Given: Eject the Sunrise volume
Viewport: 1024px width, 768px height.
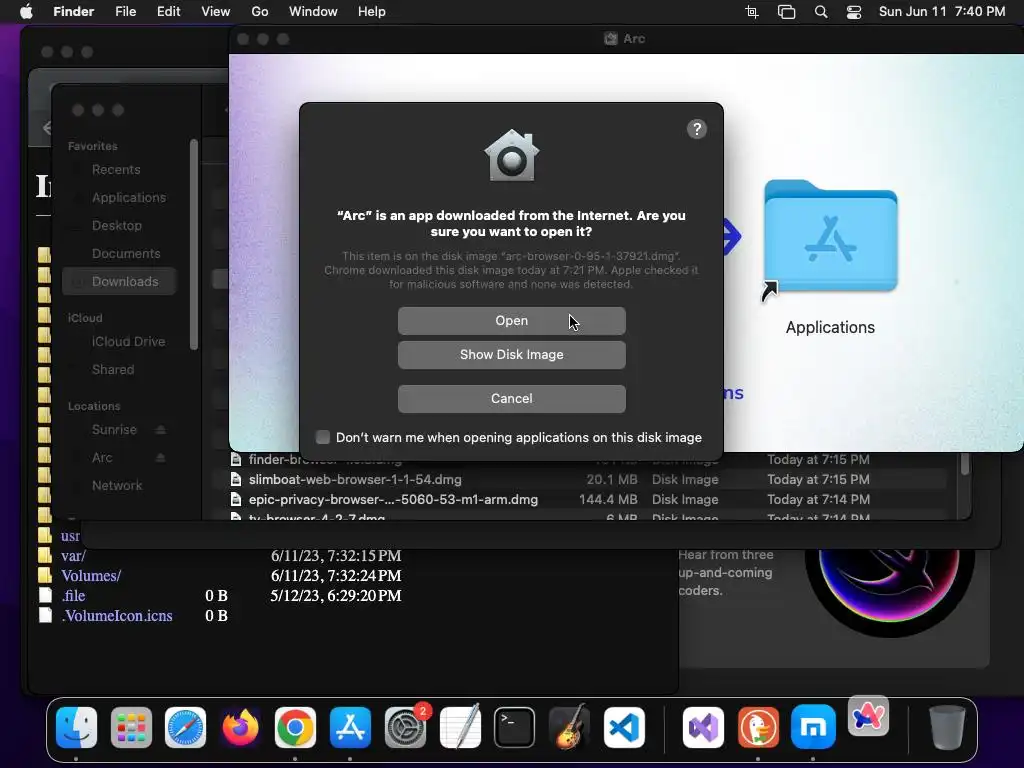Looking at the screenshot, I should coord(161,430).
